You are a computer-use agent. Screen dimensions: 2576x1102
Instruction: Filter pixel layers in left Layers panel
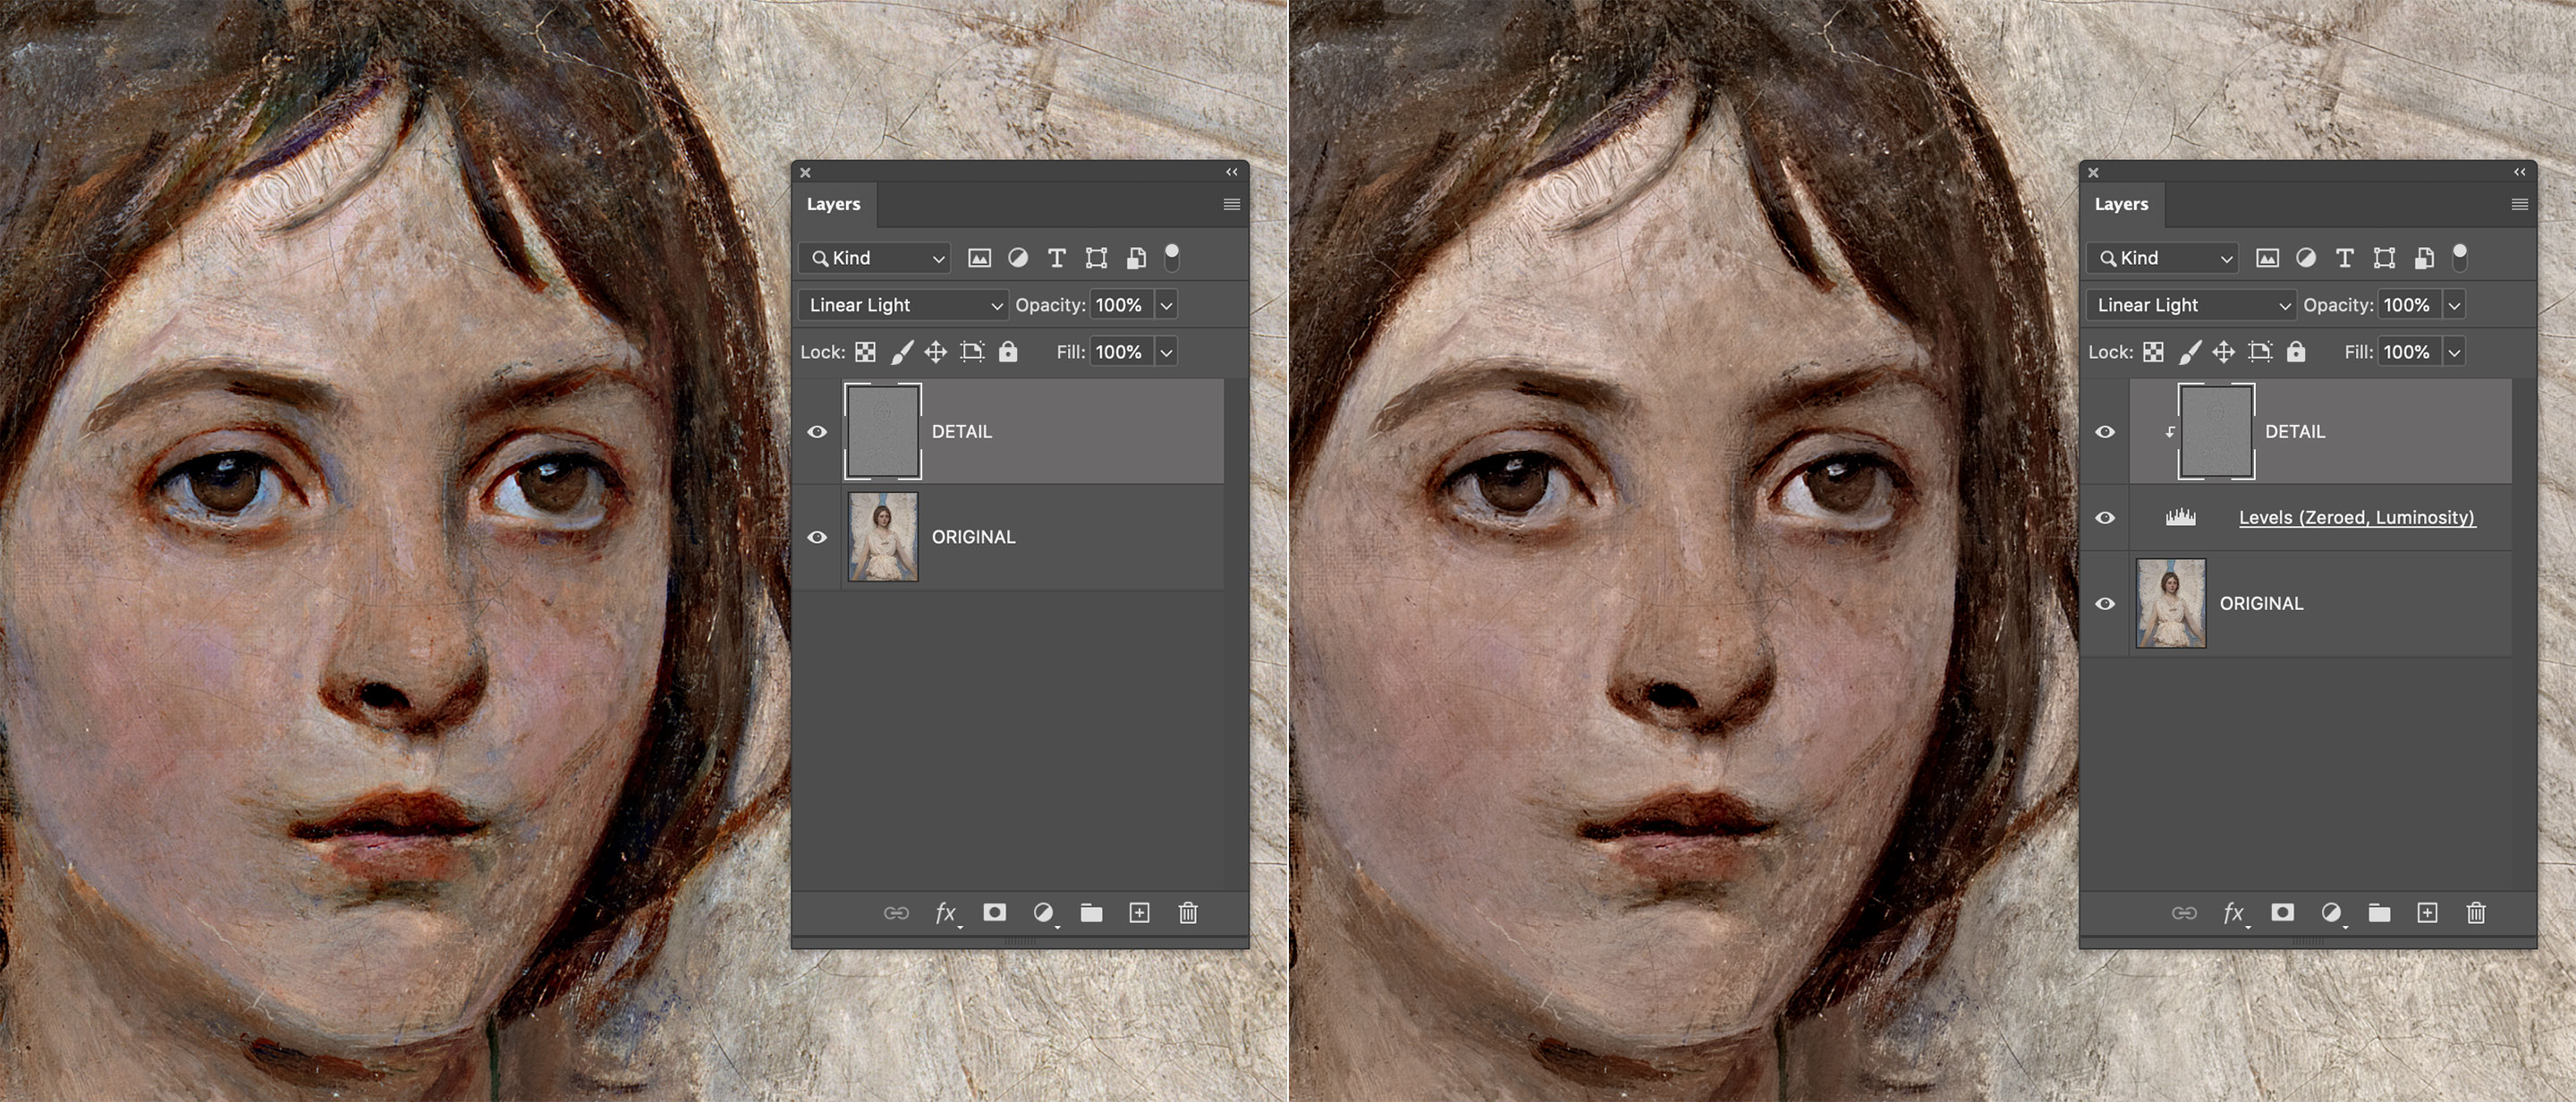coord(979,258)
